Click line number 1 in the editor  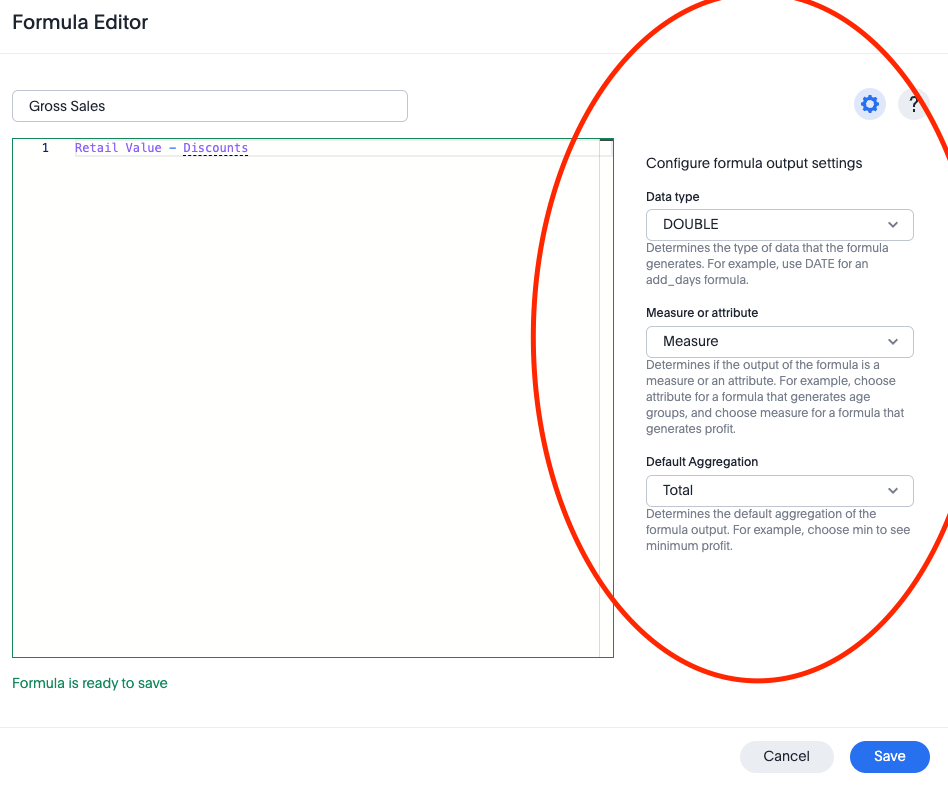point(45,148)
